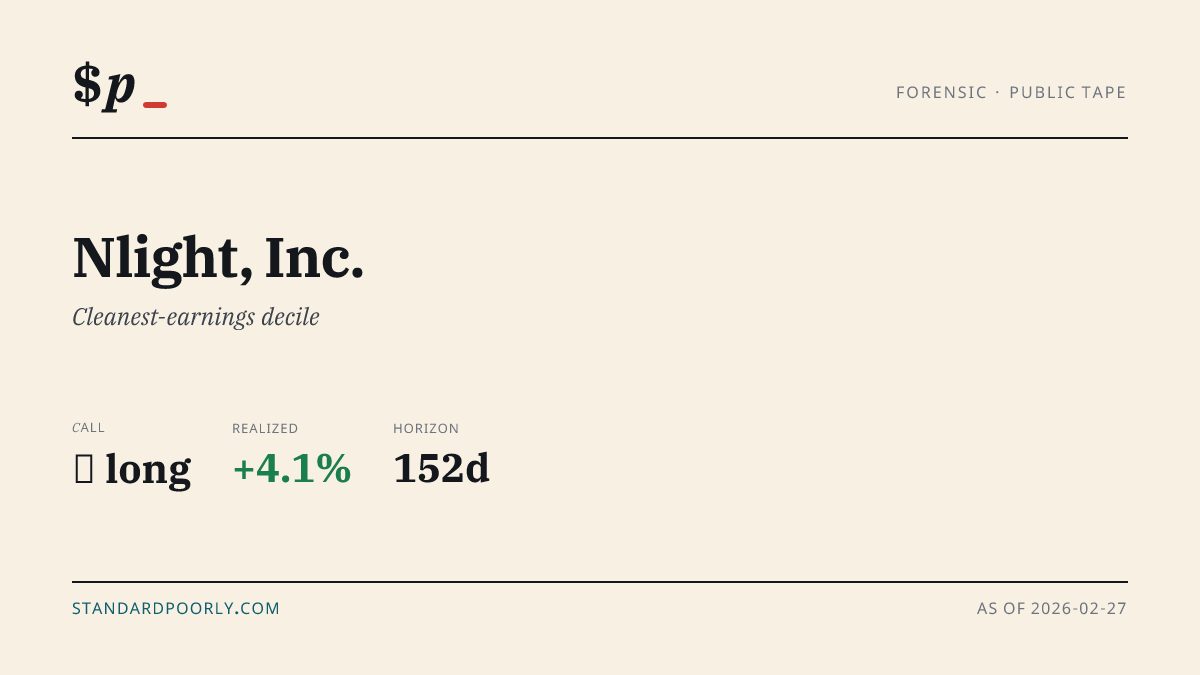Select the PUBLIC TAPE label in header
Screen dimensions: 1200x675
coord(1068,93)
